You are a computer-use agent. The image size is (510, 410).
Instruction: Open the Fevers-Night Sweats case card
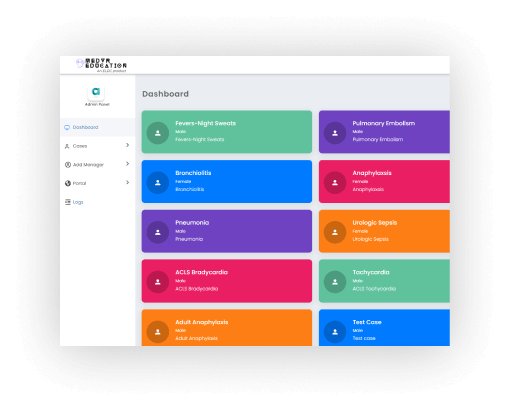227,132
